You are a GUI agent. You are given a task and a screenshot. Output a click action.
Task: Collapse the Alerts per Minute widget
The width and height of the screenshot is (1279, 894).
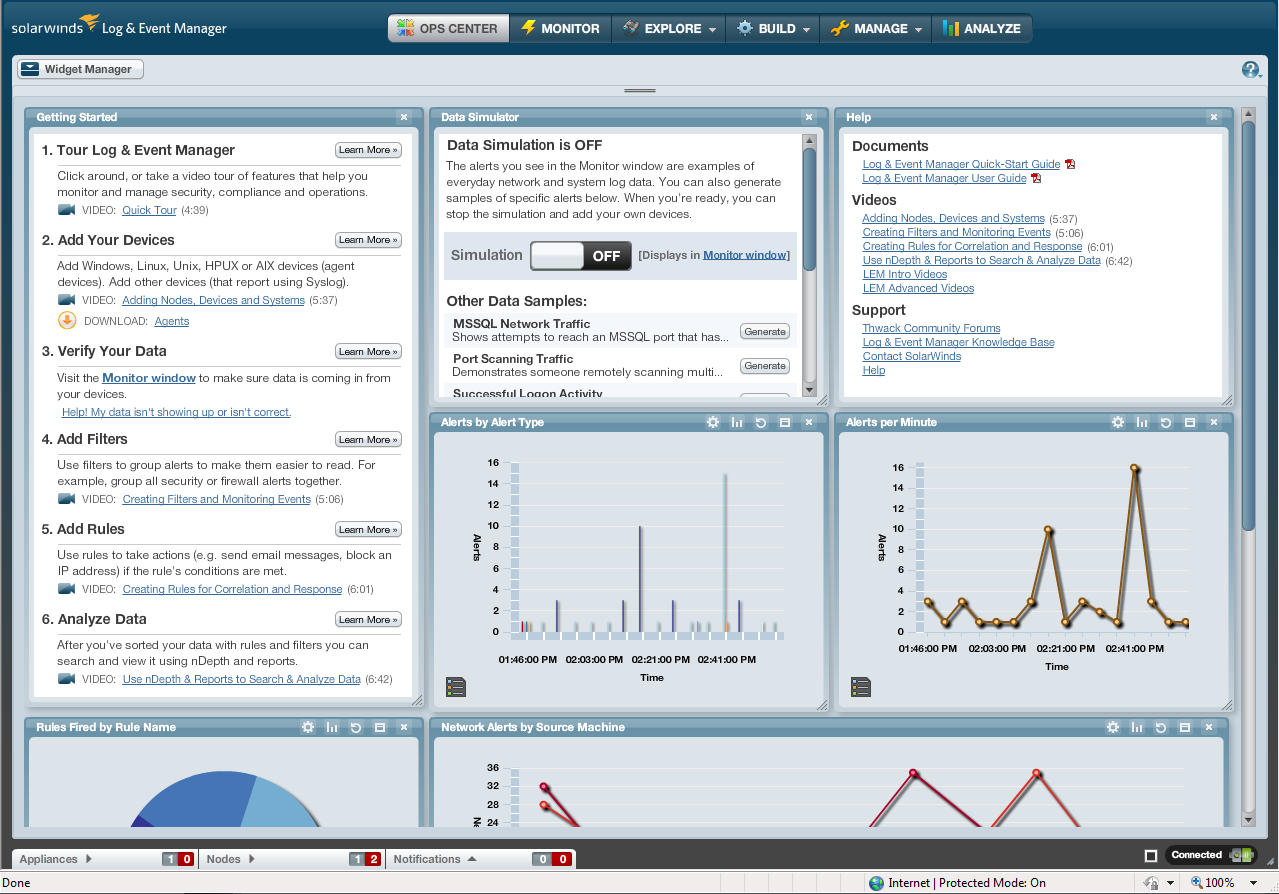click(x=1190, y=422)
